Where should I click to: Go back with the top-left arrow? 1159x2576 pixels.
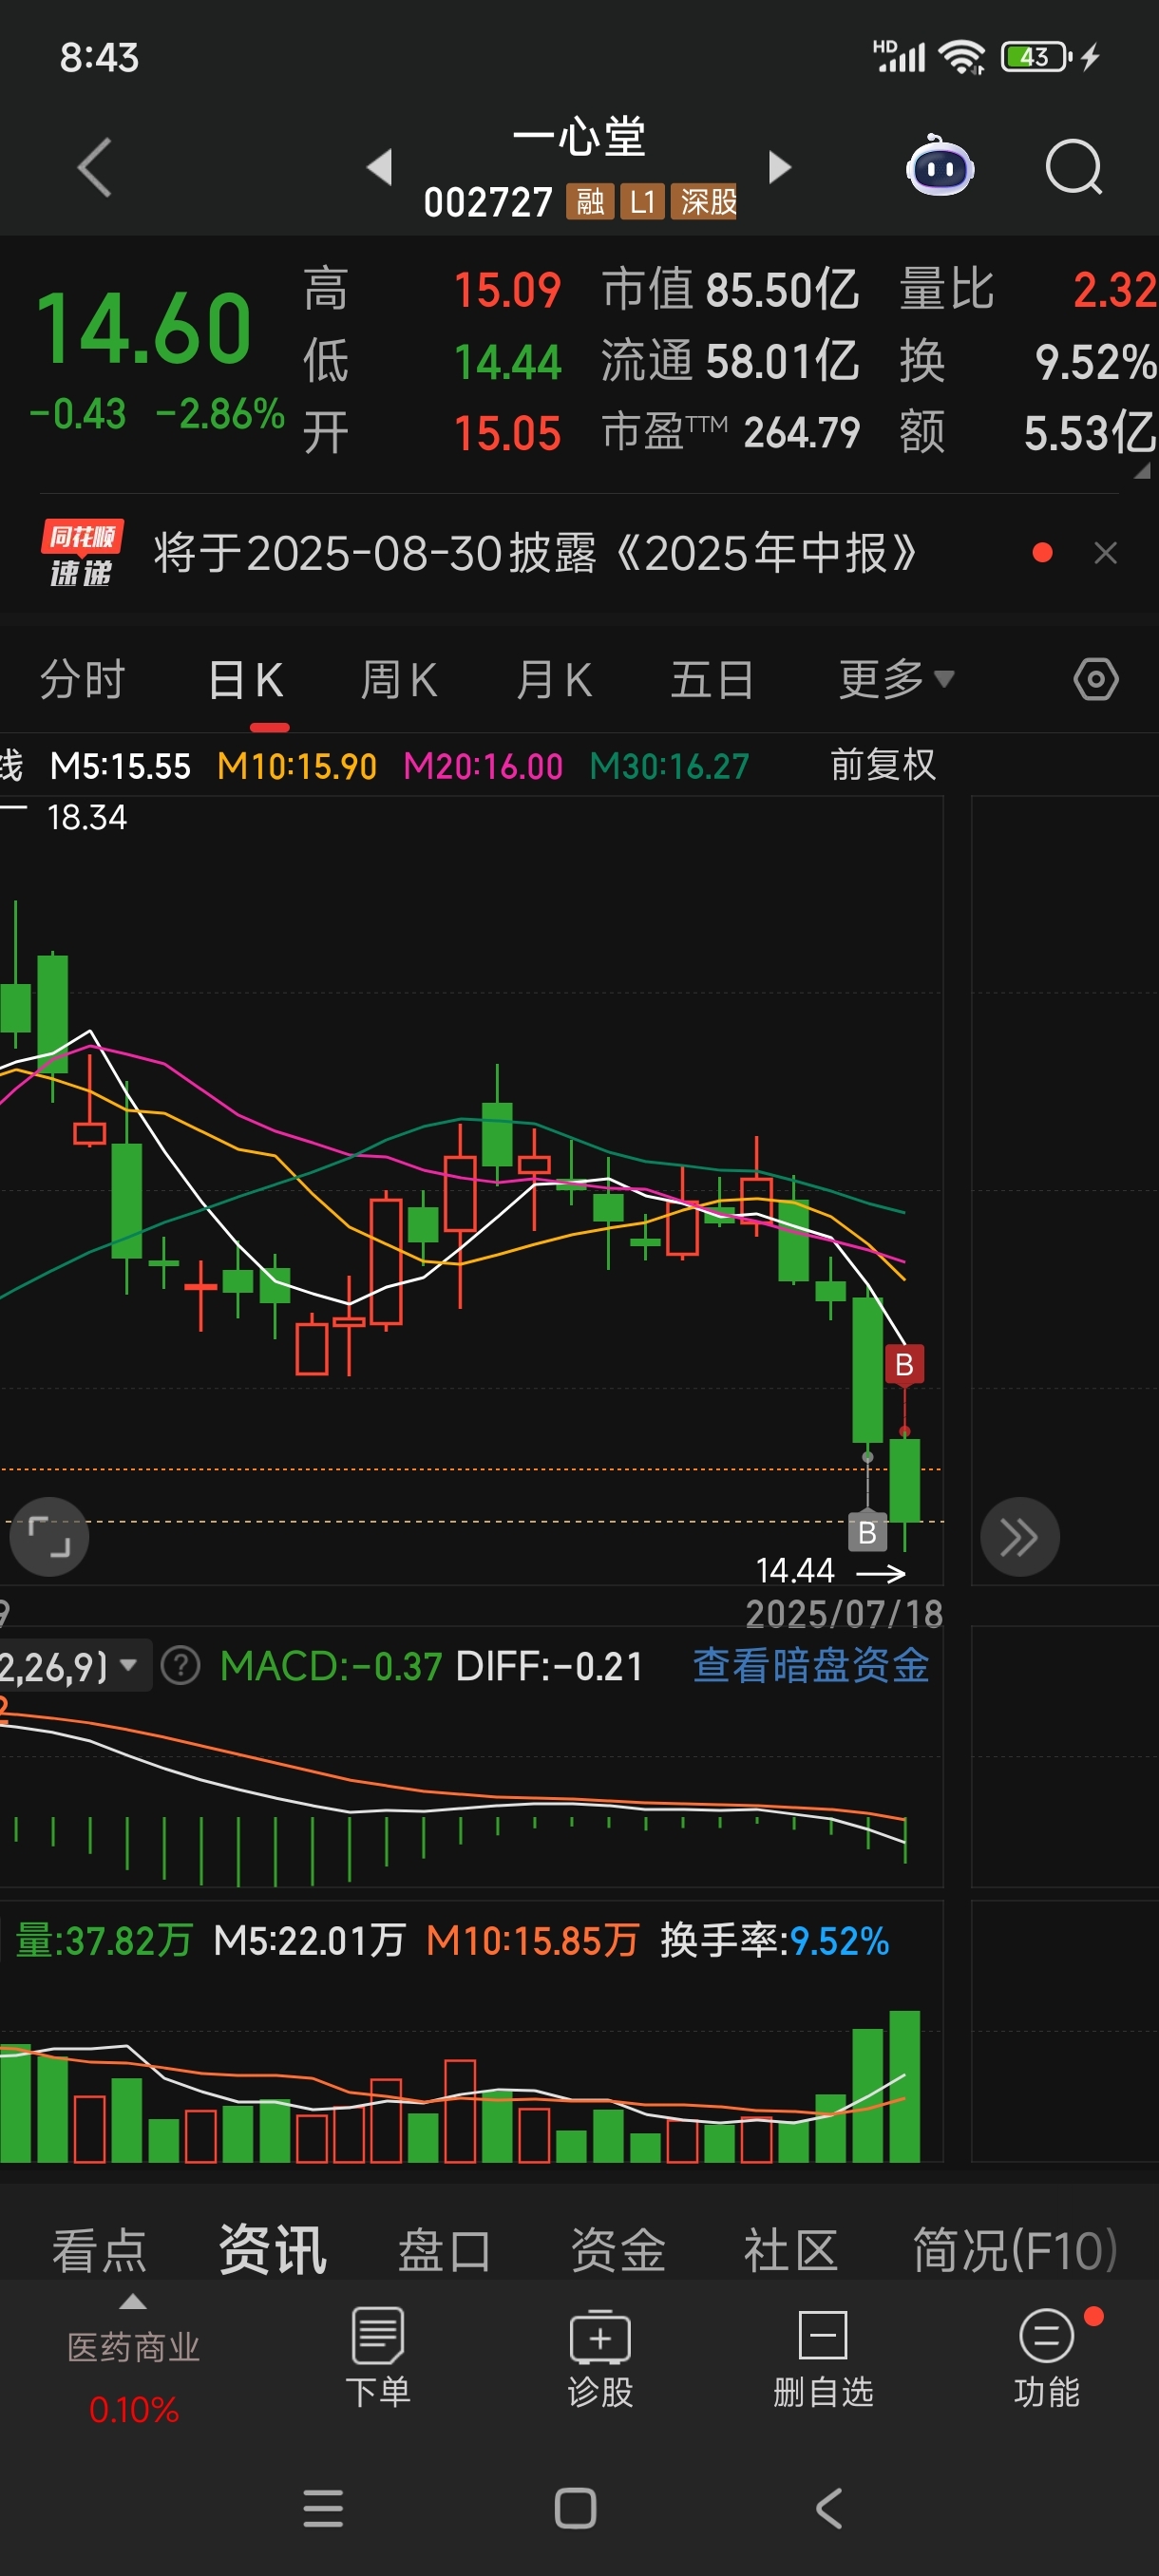tap(94, 167)
